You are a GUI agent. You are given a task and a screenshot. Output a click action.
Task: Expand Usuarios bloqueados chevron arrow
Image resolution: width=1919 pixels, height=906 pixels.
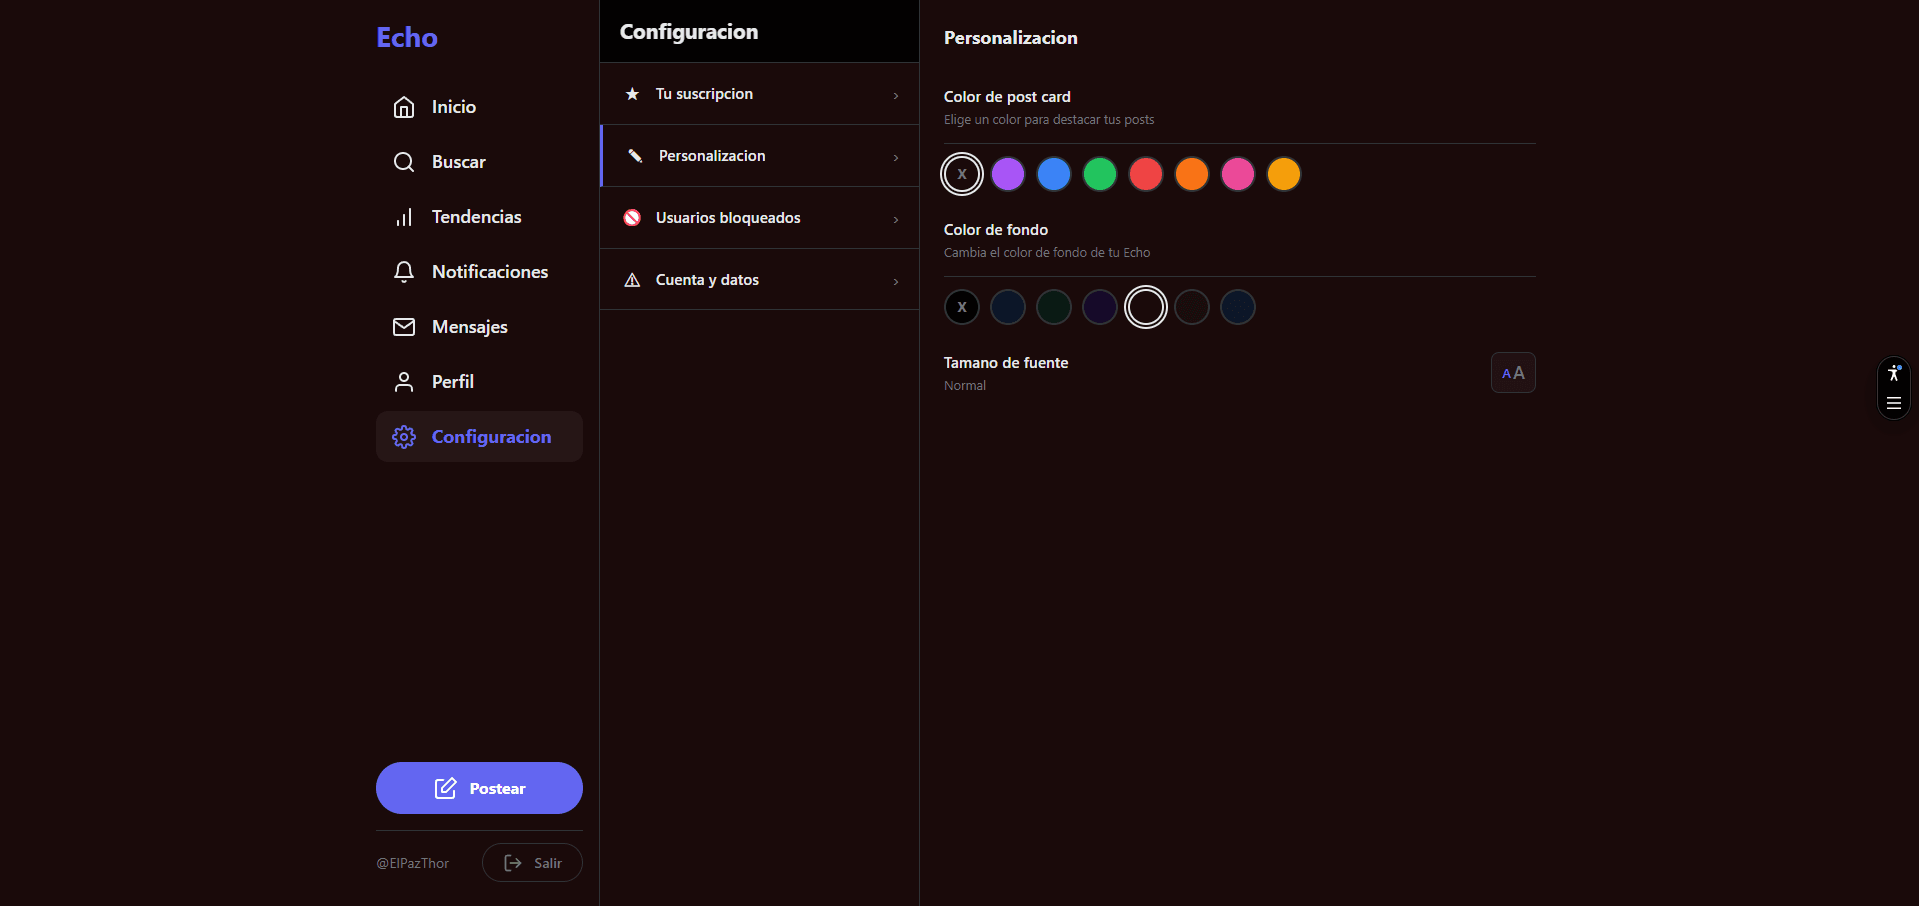895,219
